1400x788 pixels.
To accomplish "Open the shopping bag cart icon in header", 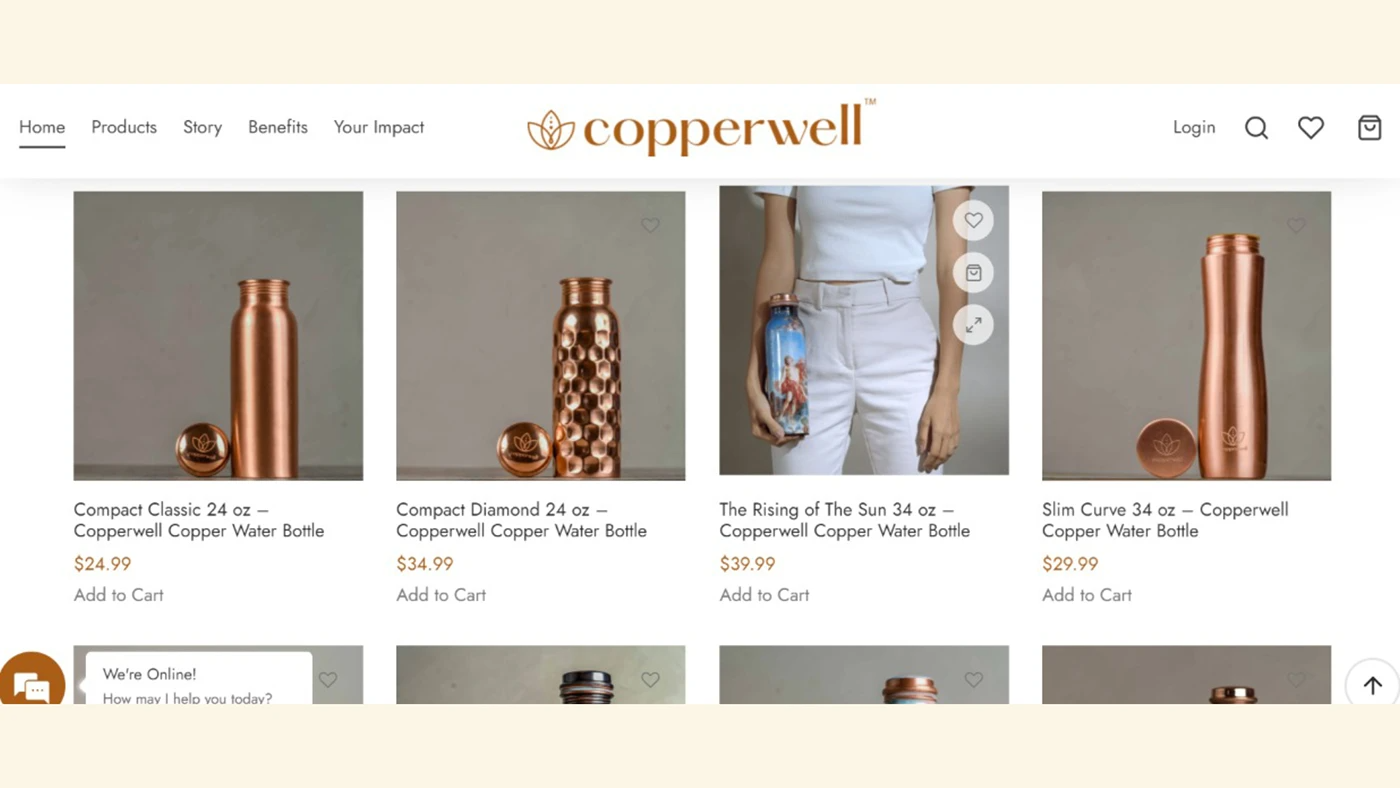I will [1370, 127].
